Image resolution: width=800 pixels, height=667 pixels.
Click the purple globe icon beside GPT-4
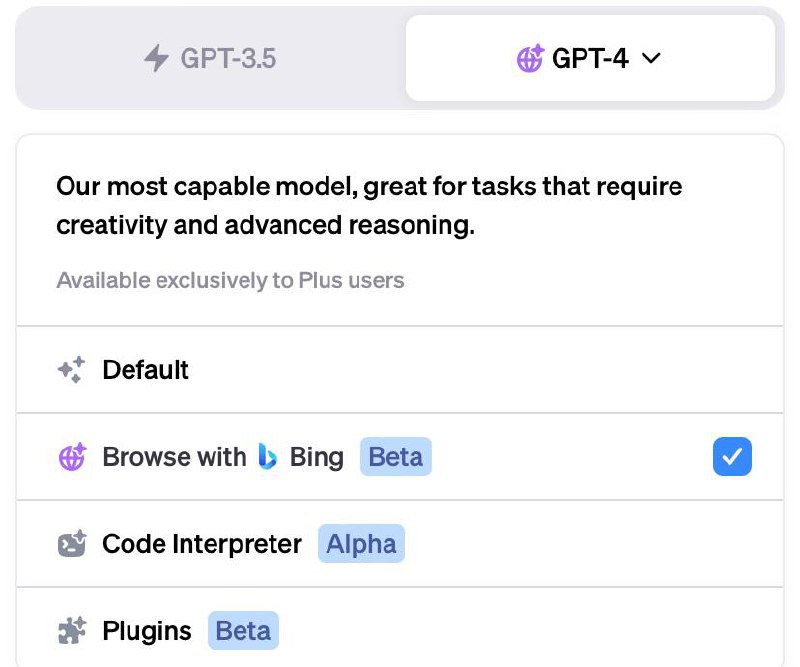coord(530,59)
